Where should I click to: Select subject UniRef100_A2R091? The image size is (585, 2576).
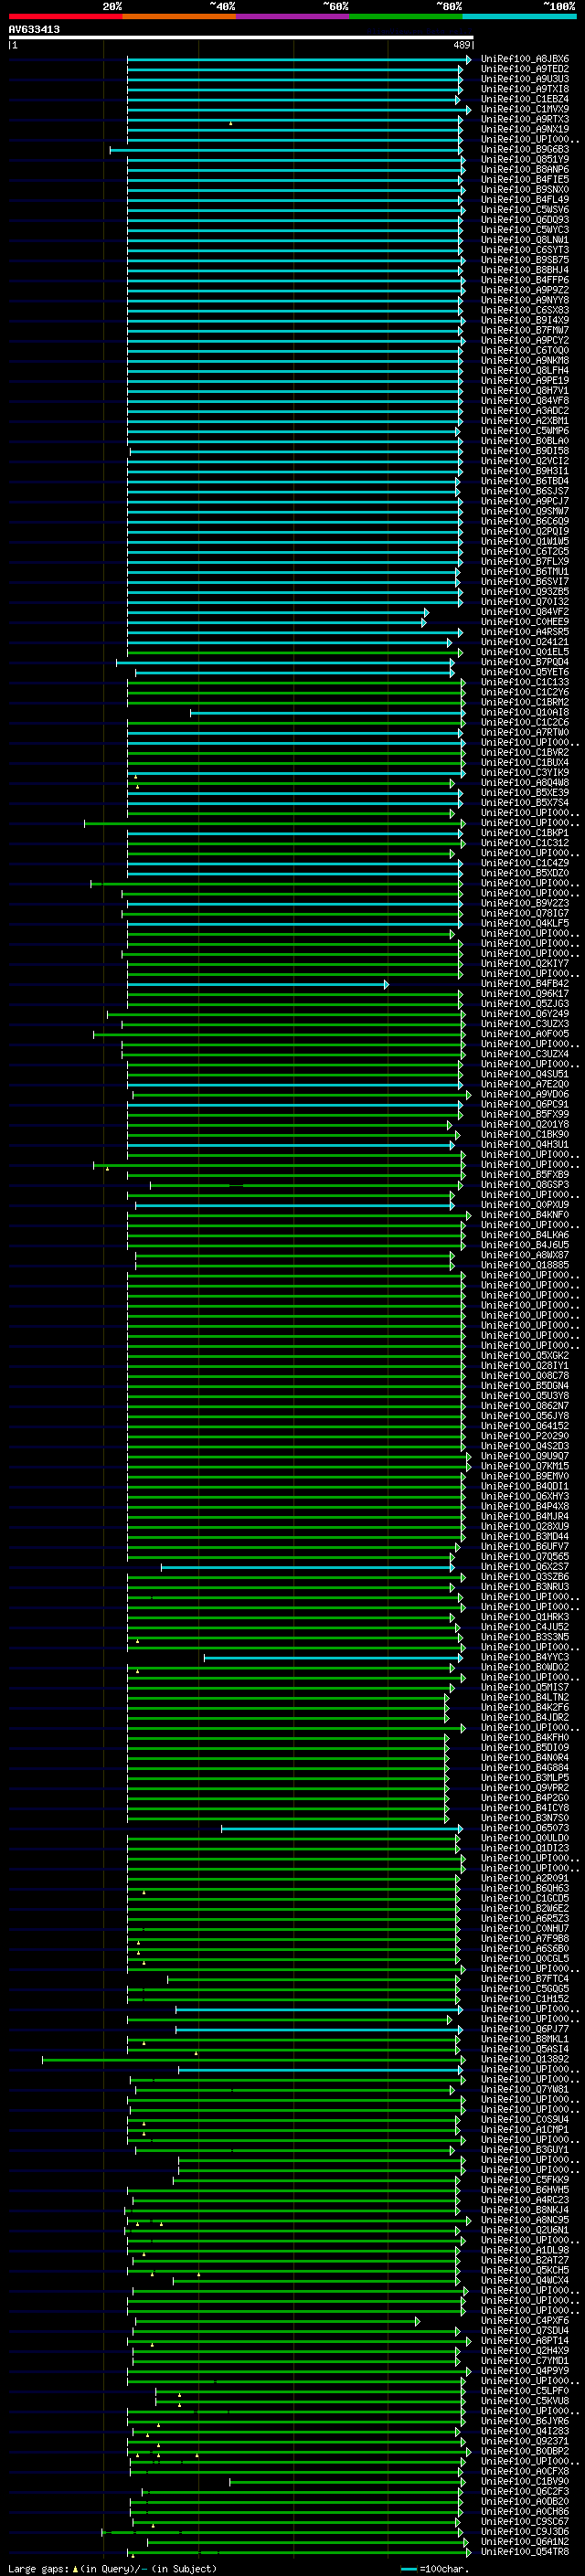pos(524,1879)
